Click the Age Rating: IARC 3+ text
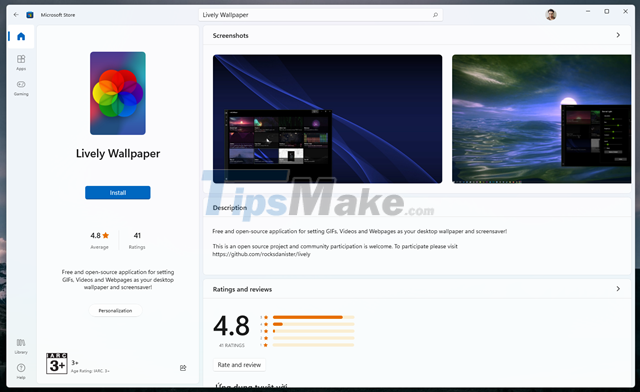Image resolution: width=640 pixels, height=392 pixels. (90, 371)
